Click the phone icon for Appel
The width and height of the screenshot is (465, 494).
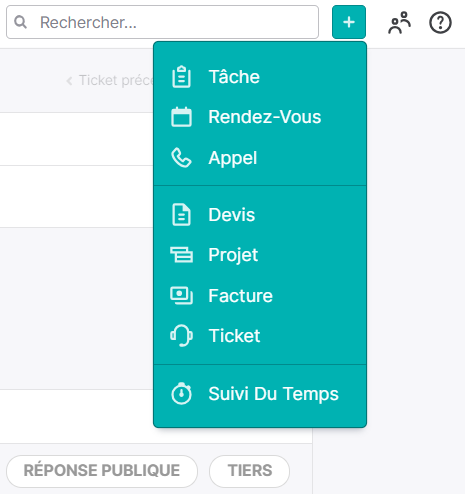click(x=181, y=158)
